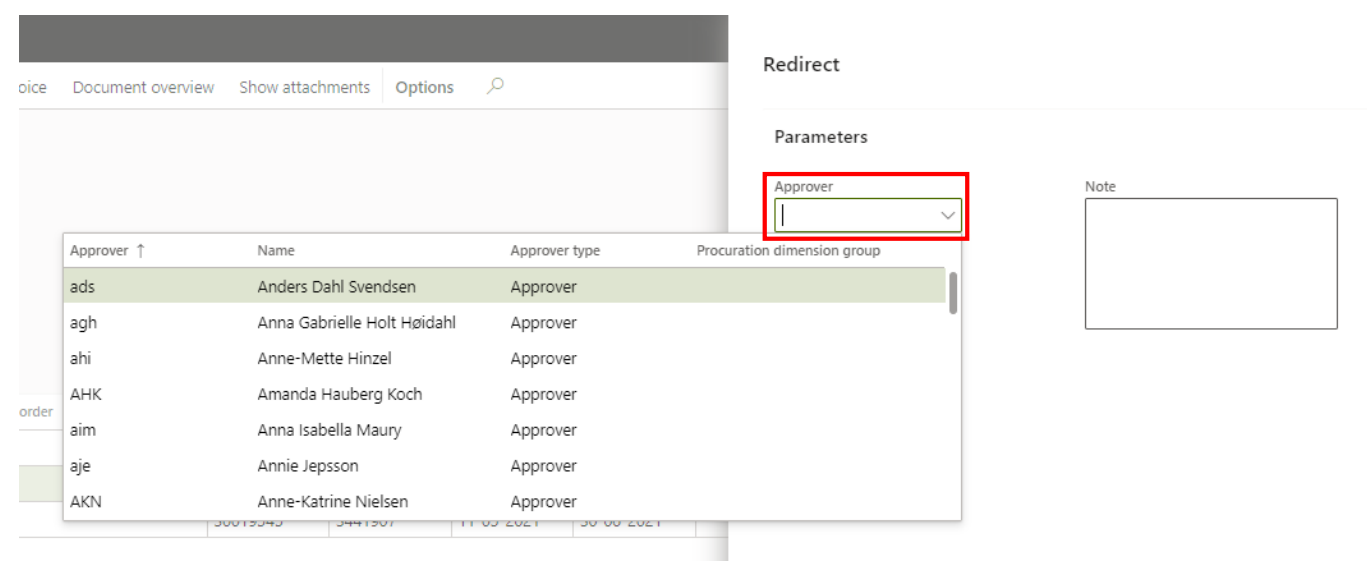Click Show attachments in the toolbar
The width and height of the screenshot is (1367, 580).
(304, 88)
